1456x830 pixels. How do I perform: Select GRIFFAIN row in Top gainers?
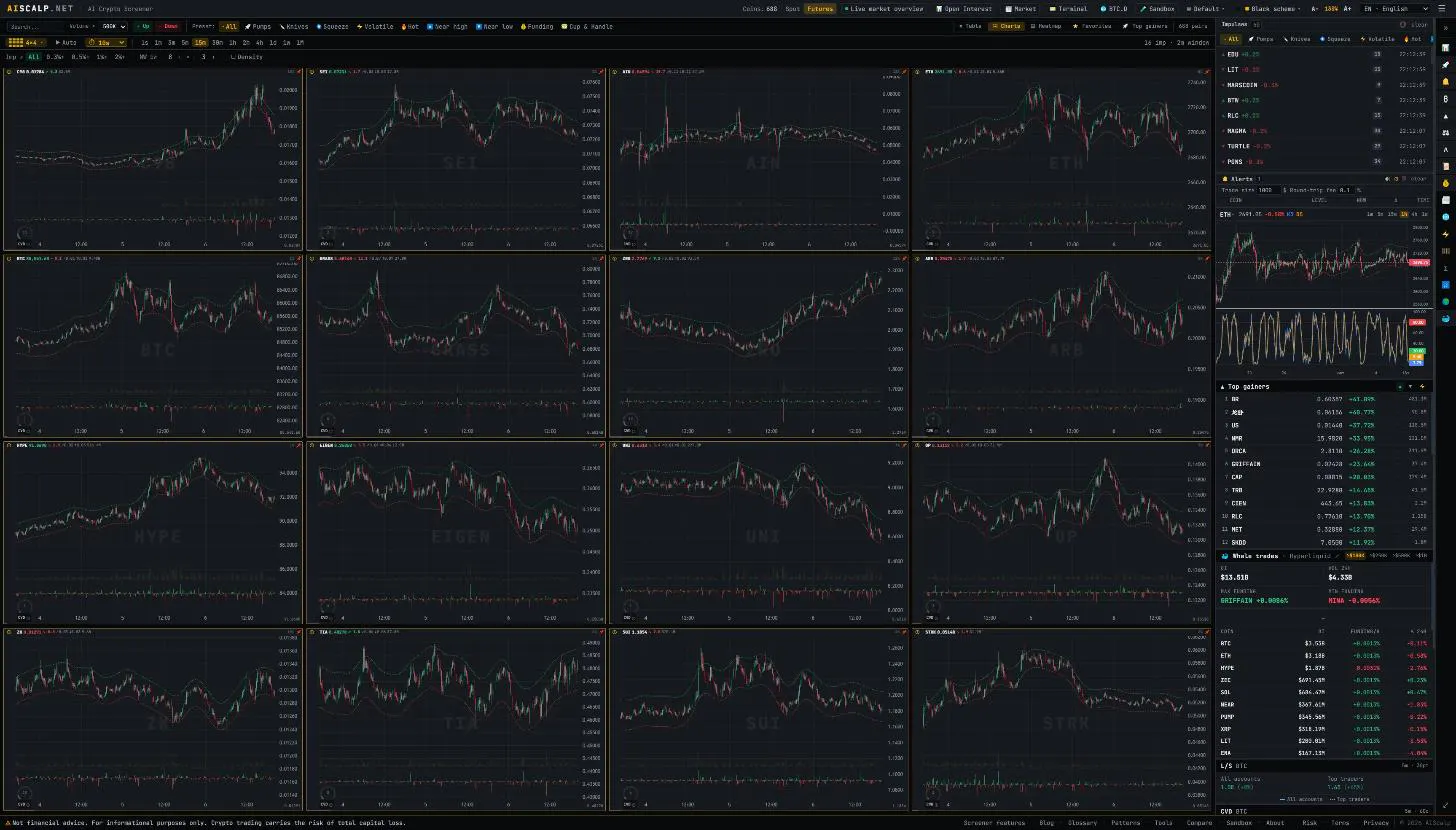click(x=1324, y=464)
